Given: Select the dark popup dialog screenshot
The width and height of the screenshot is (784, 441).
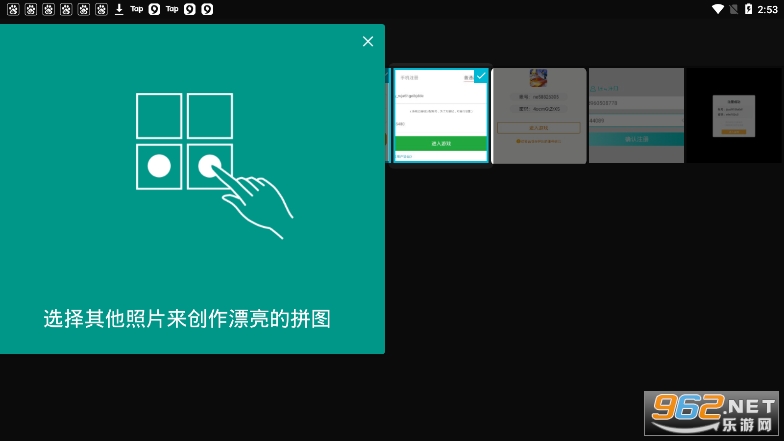Looking at the screenshot, I should pos(734,115).
